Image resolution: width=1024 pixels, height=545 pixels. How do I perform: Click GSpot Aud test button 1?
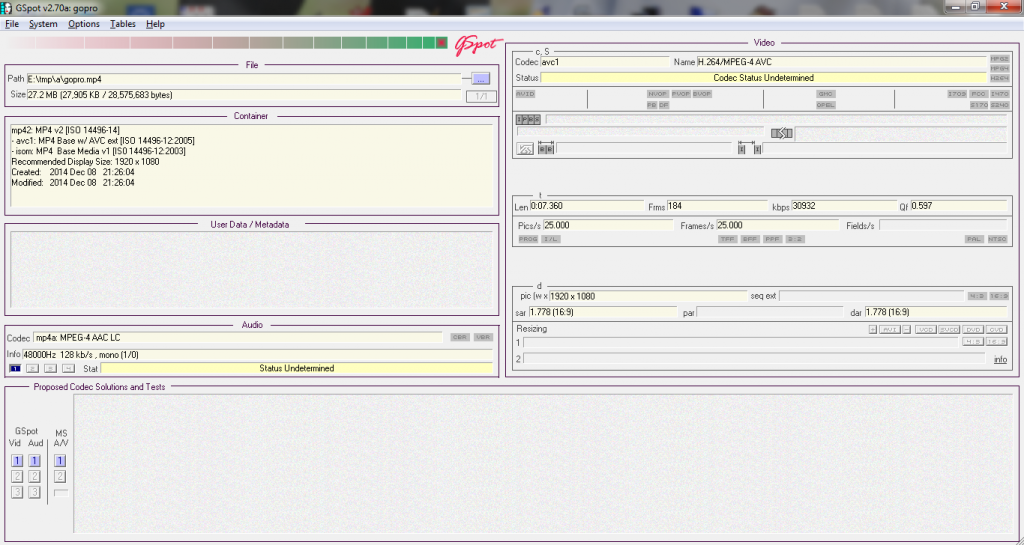34,461
